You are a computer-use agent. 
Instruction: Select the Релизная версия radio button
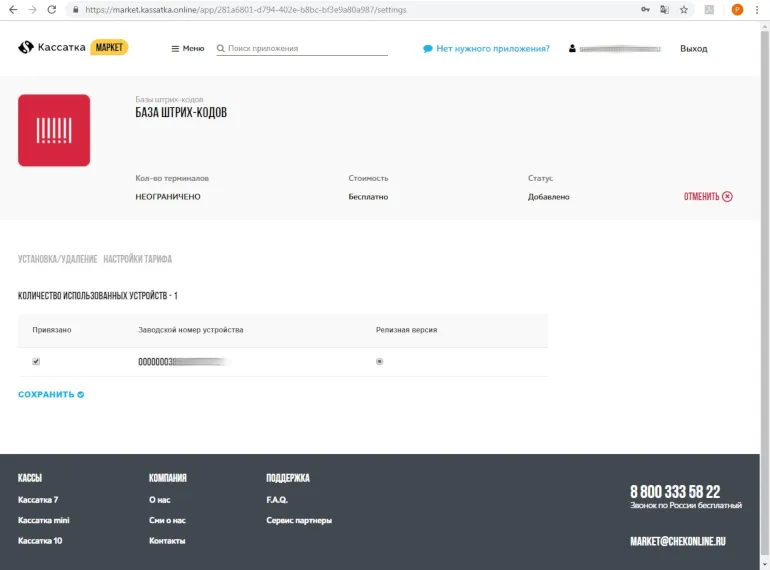point(379,361)
